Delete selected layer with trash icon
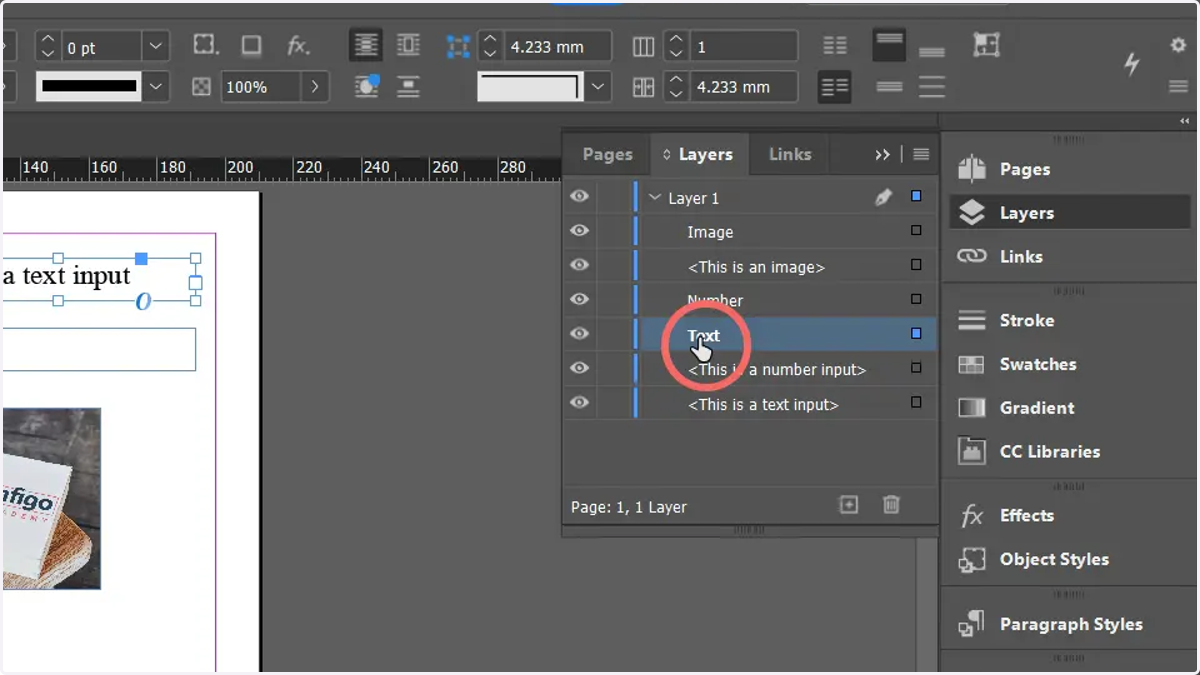 892,505
